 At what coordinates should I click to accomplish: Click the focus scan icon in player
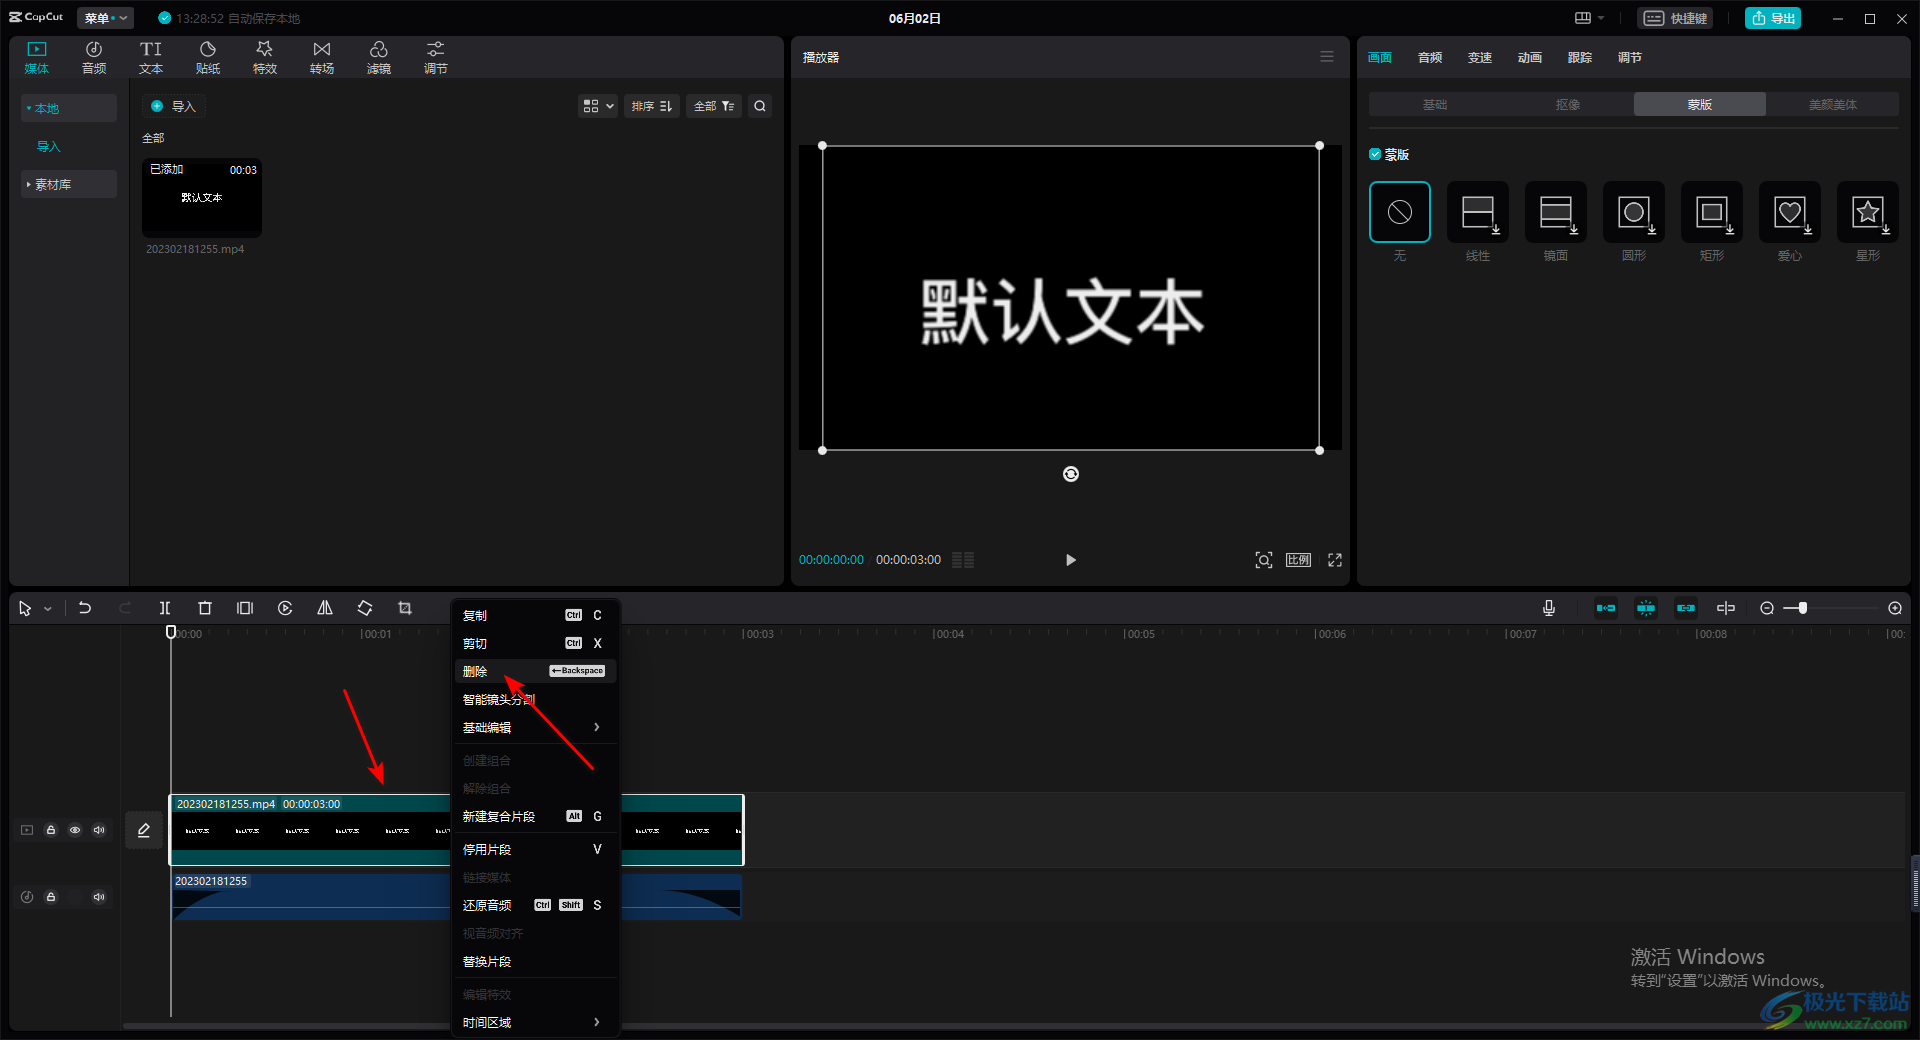(x=1264, y=560)
